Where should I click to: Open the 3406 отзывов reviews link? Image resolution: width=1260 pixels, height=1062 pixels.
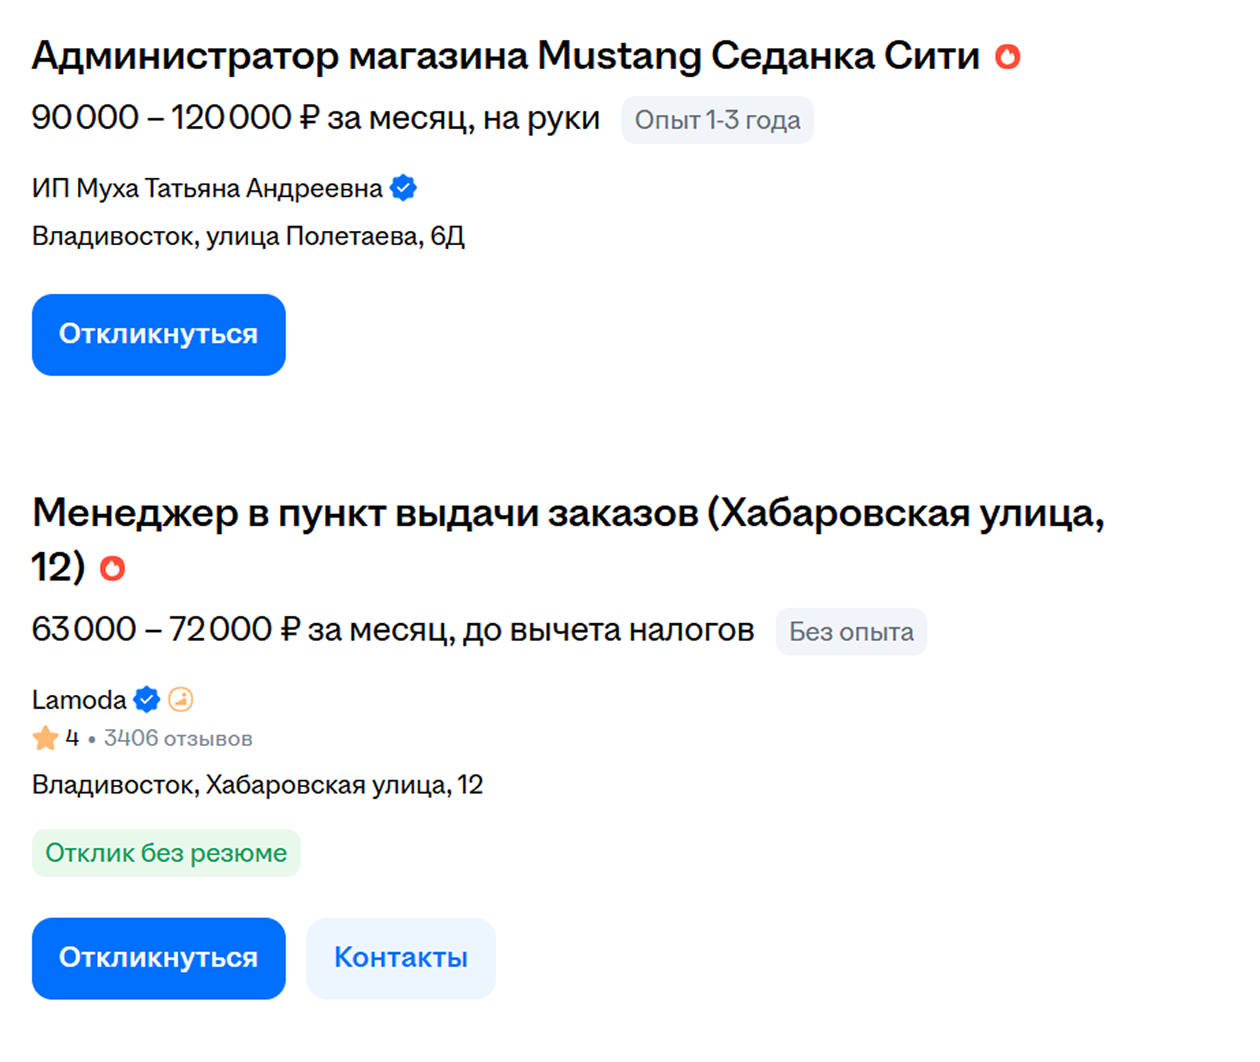(178, 739)
